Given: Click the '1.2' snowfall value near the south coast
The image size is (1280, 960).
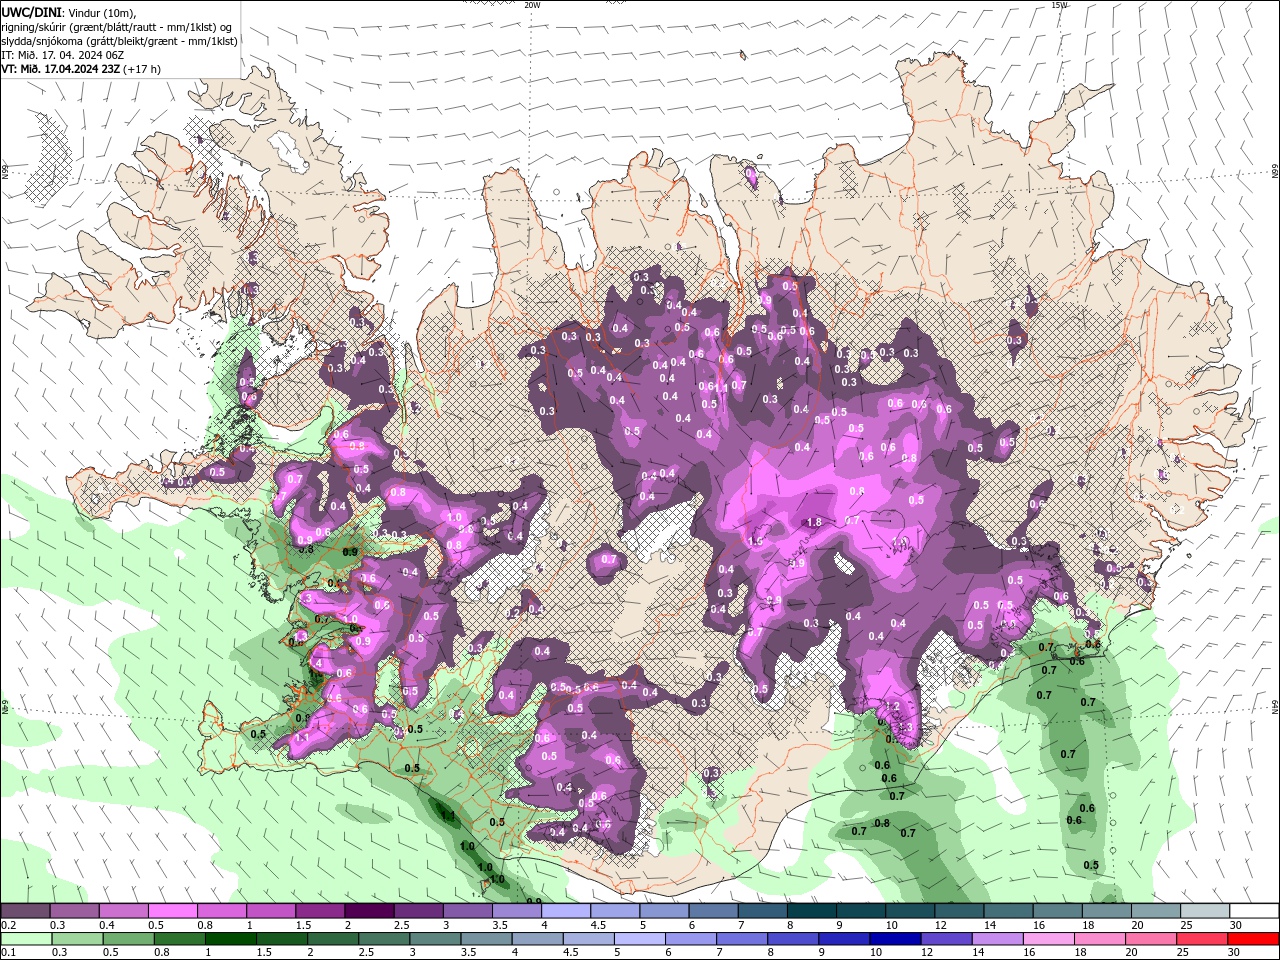Looking at the screenshot, I should (x=893, y=706).
